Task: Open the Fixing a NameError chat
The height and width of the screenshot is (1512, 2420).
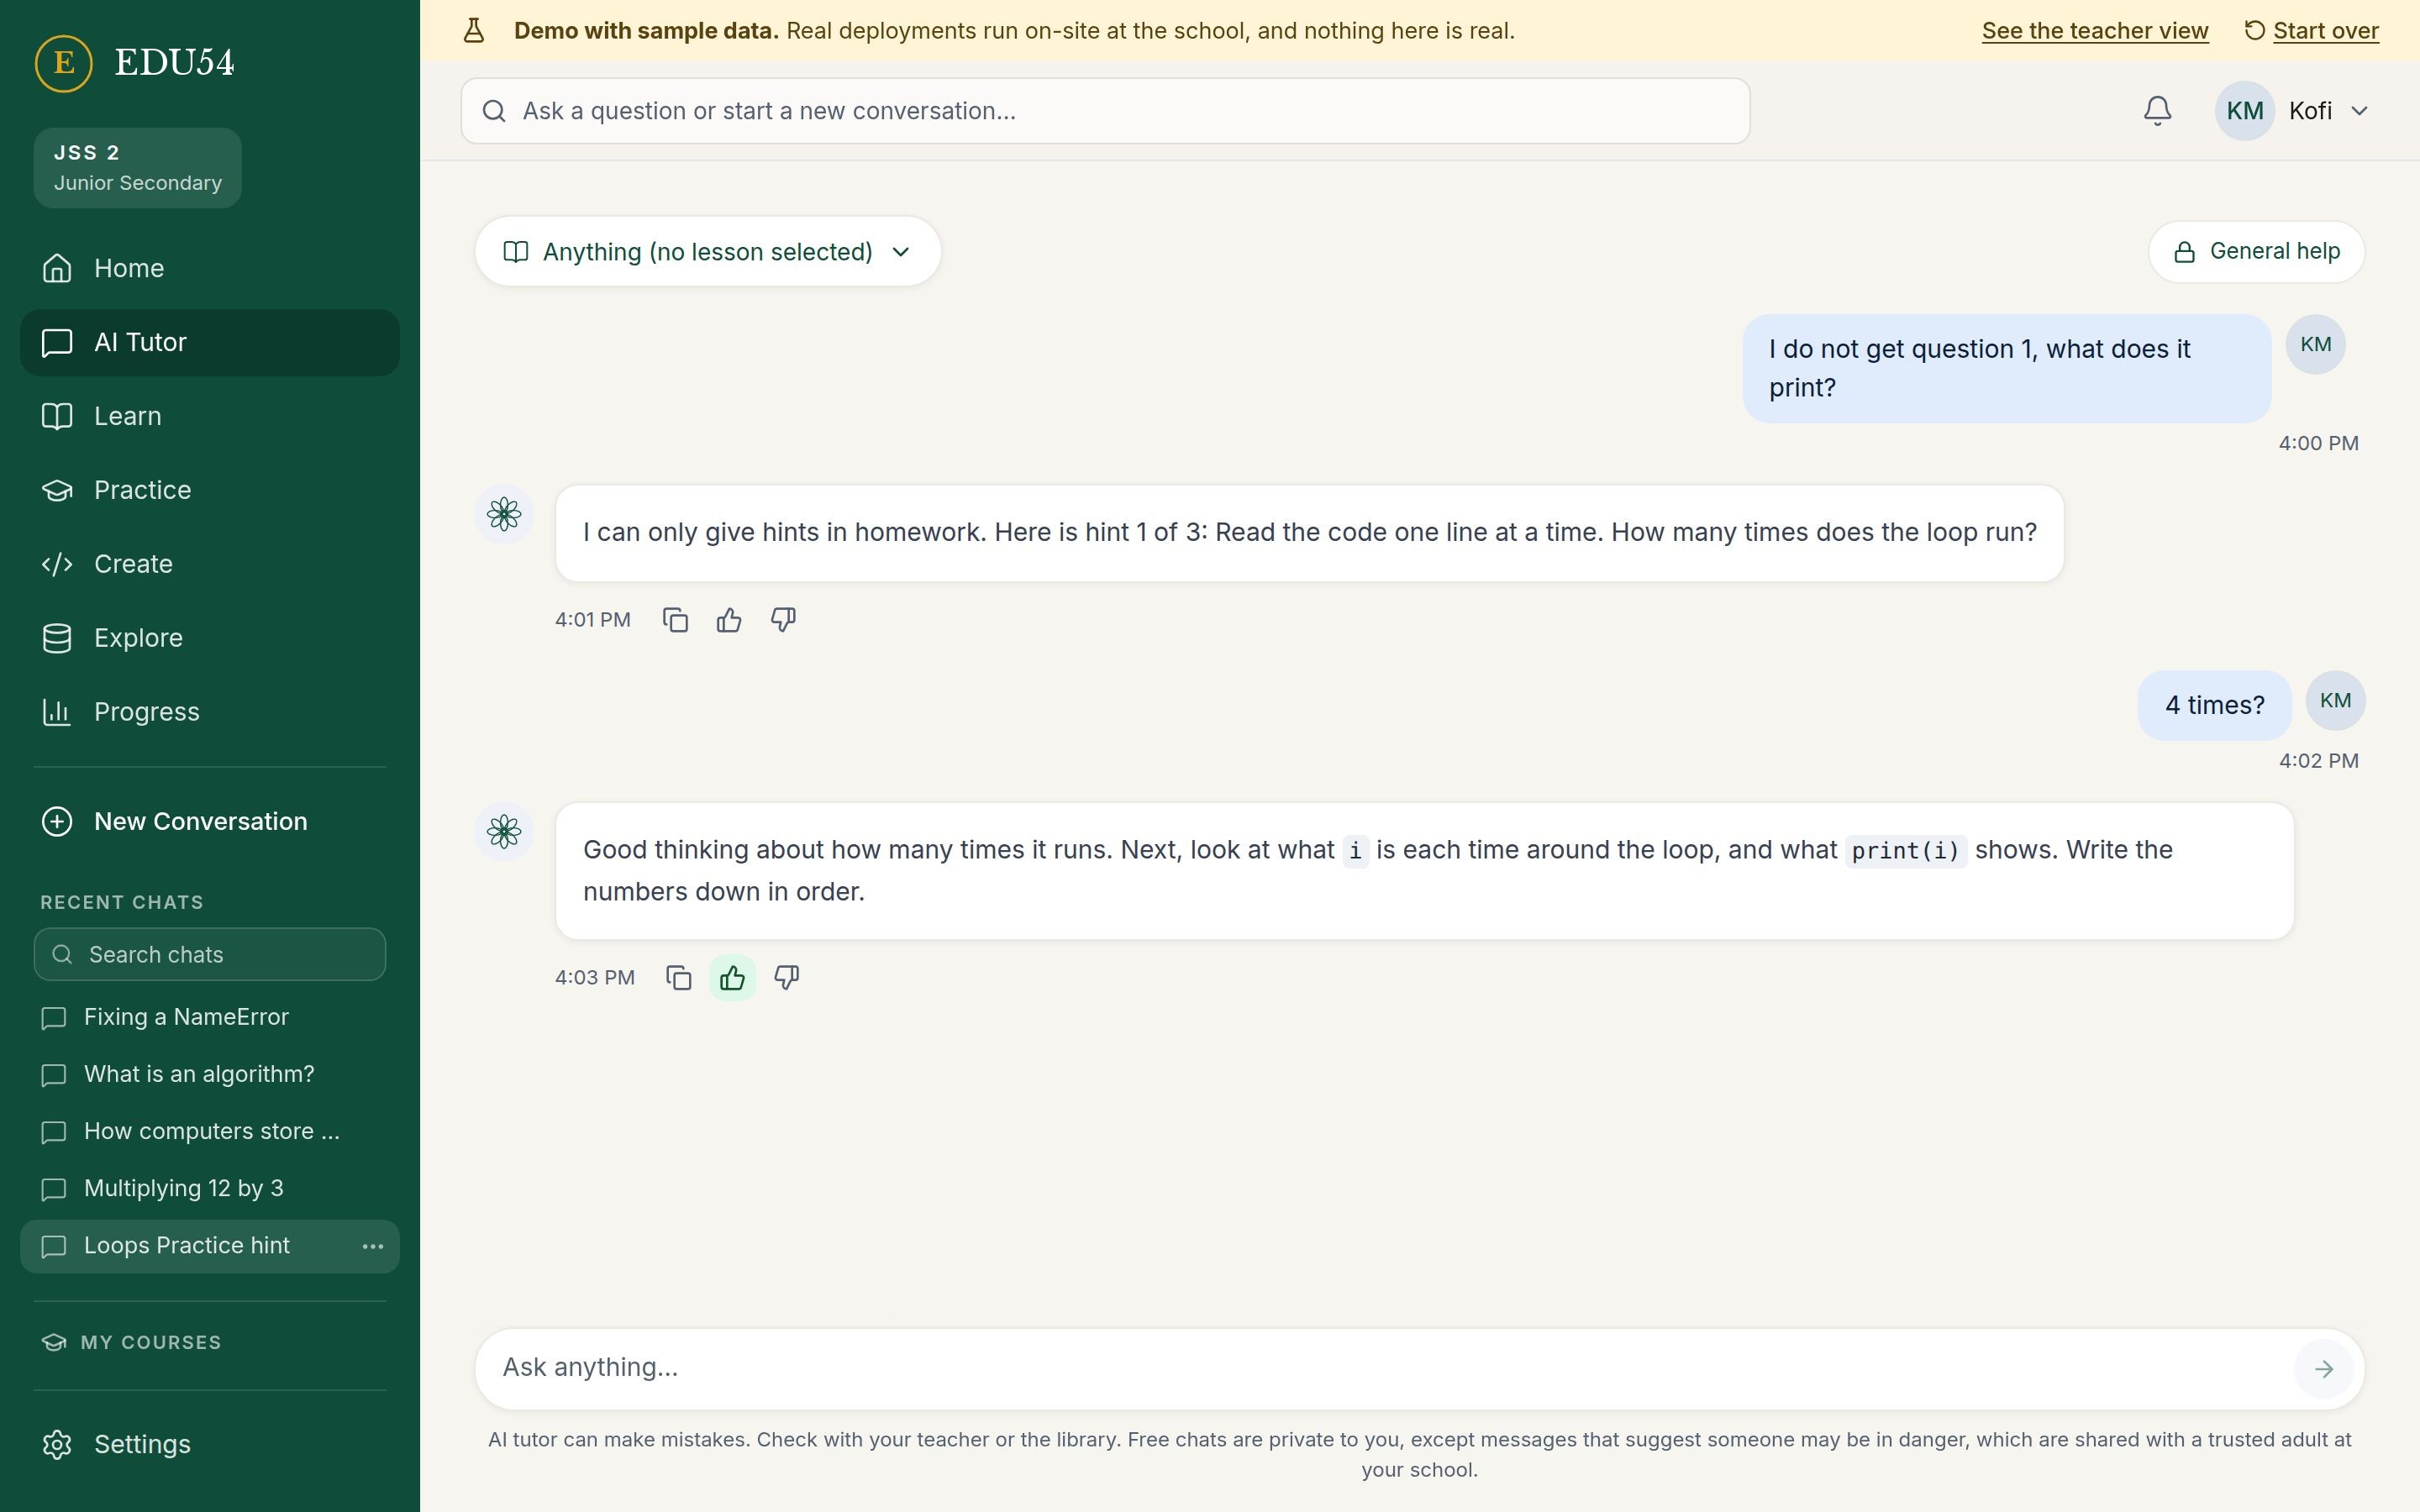Action: point(210,1017)
